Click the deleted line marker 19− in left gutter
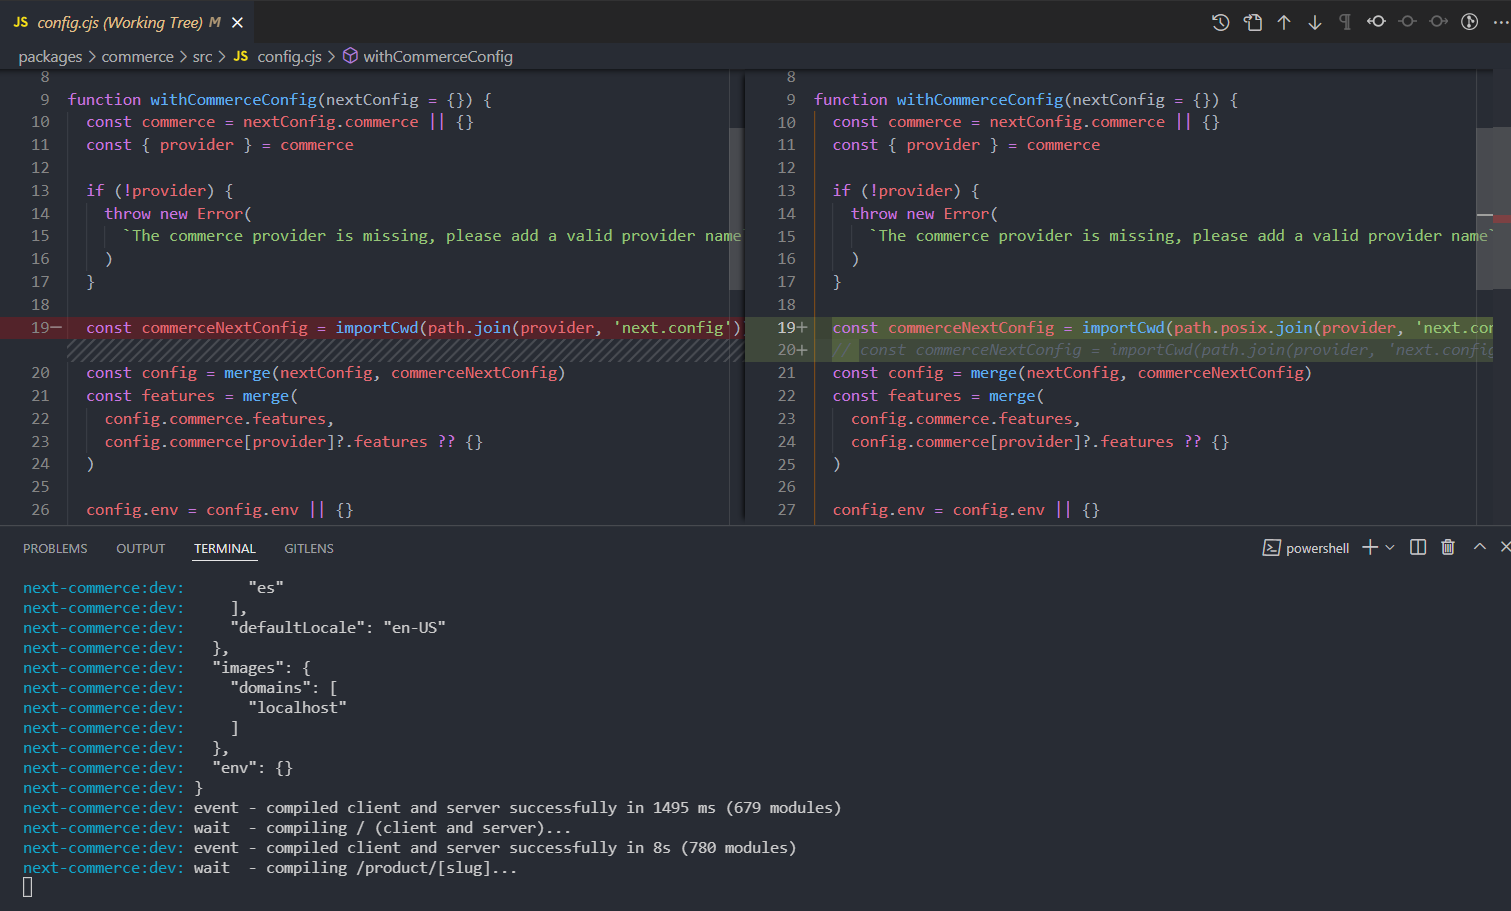The height and width of the screenshot is (911, 1511). [46, 328]
